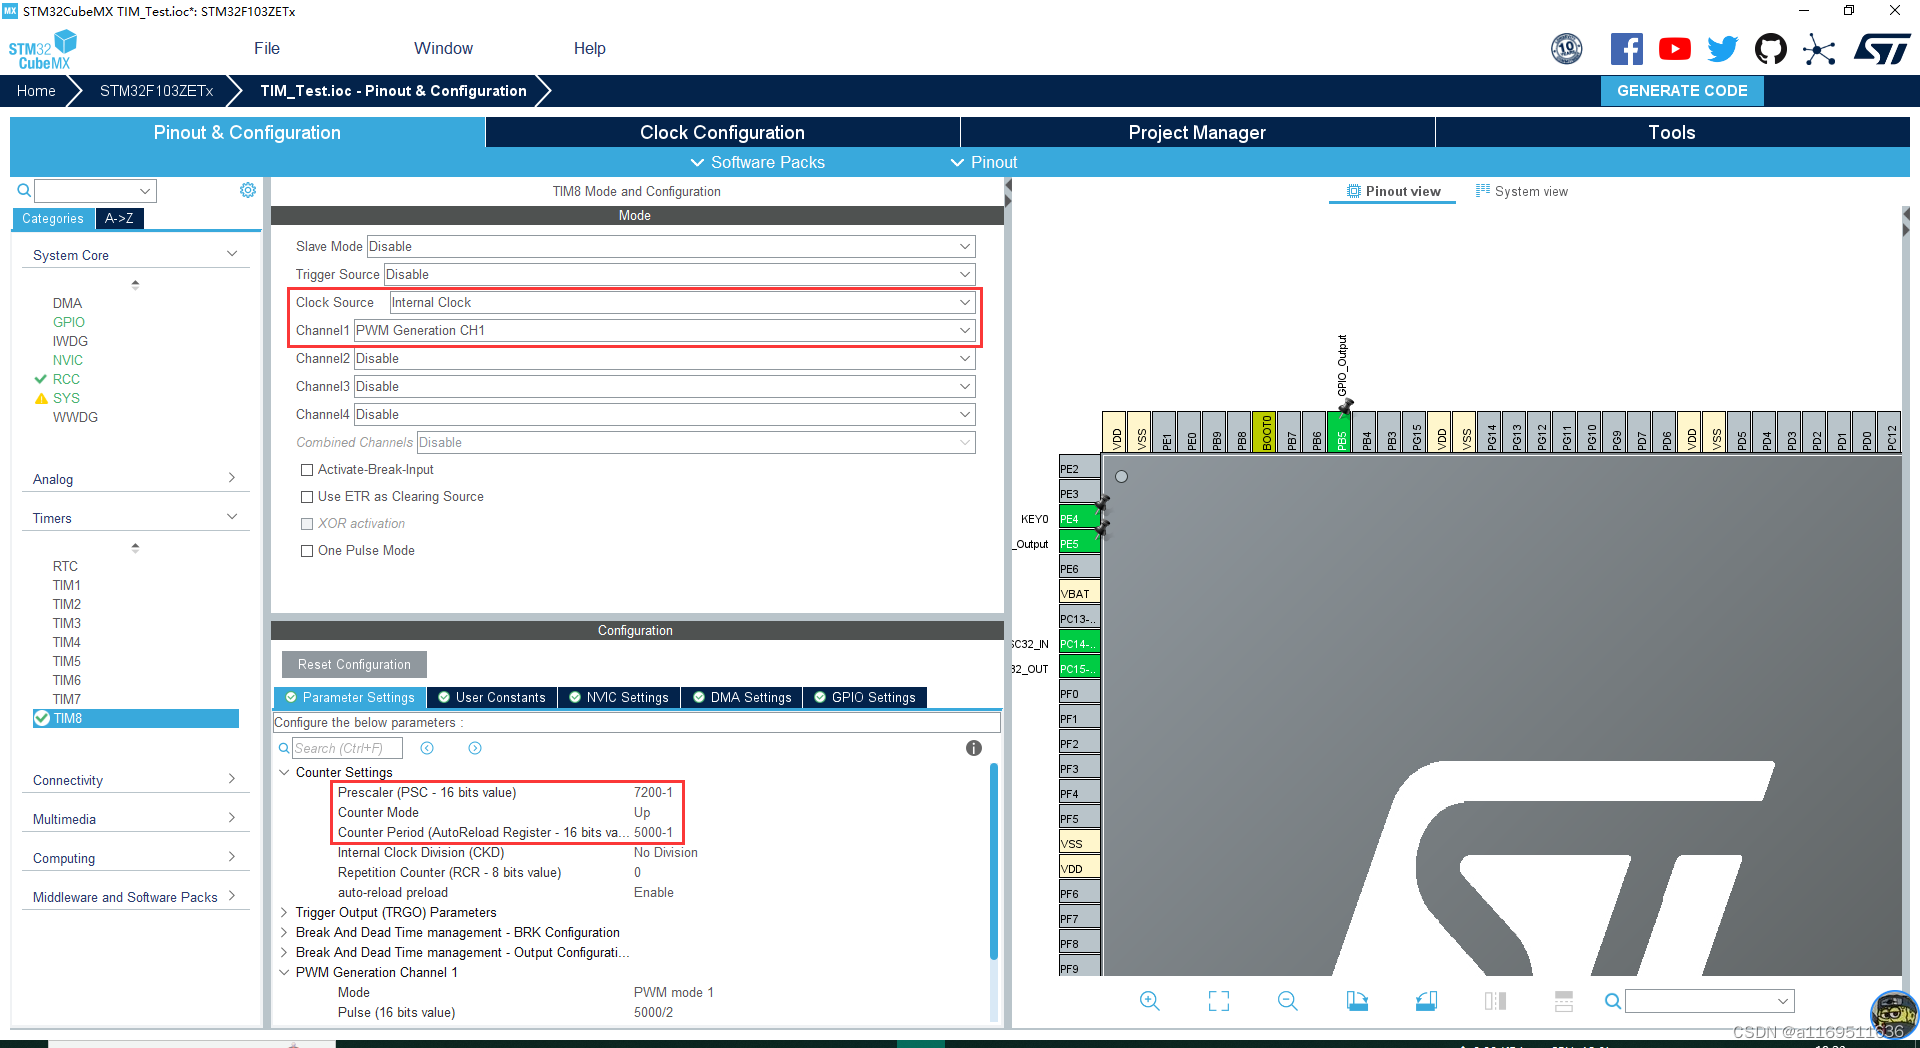Viewport: 1920px width, 1048px height.
Task: Go to previous parameter search result
Action: click(x=427, y=748)
